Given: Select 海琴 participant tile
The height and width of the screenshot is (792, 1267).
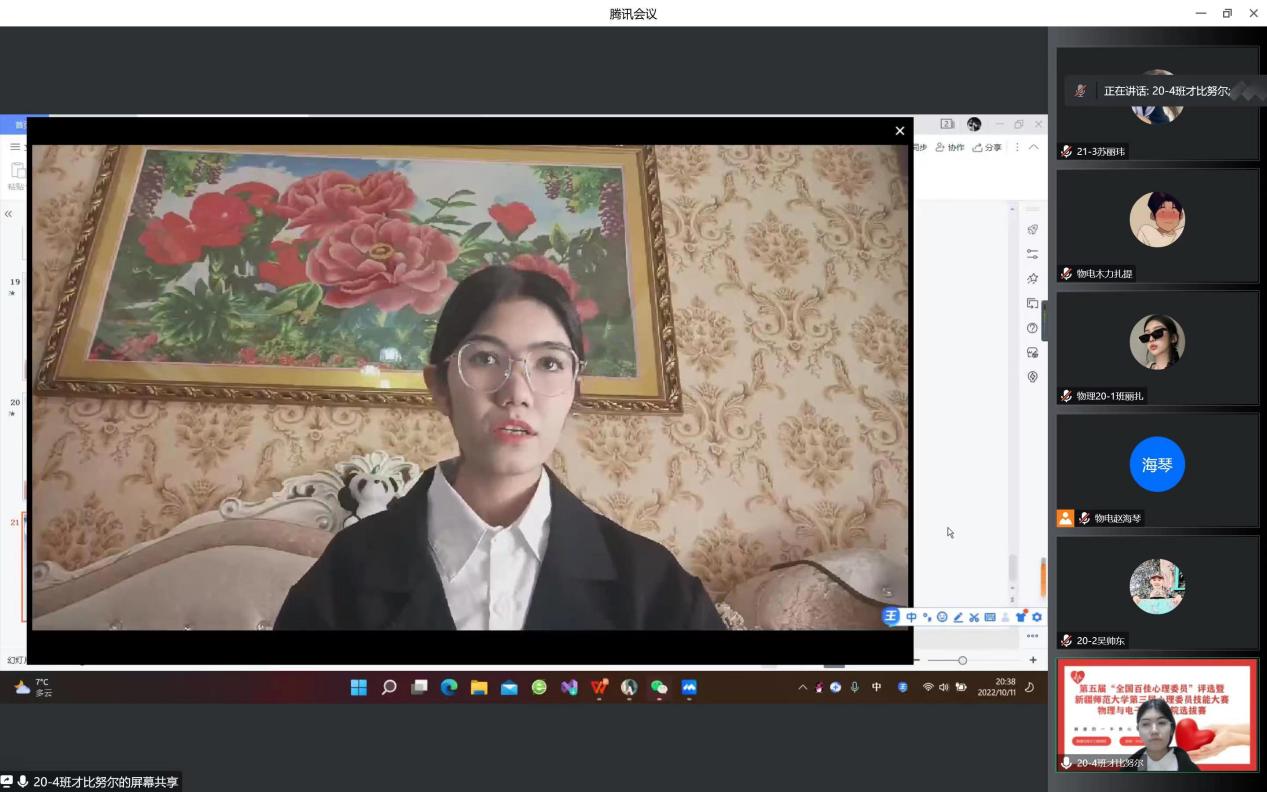Looking at the screenshot, I should click(x=1157, y=469).
